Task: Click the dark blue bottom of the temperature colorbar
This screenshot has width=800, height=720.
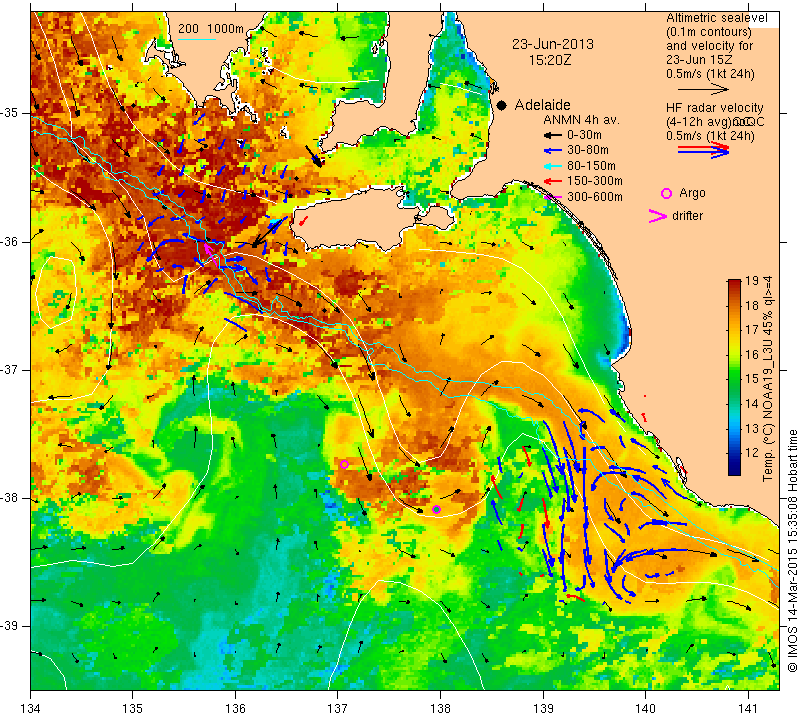Action: coord(734,469)
